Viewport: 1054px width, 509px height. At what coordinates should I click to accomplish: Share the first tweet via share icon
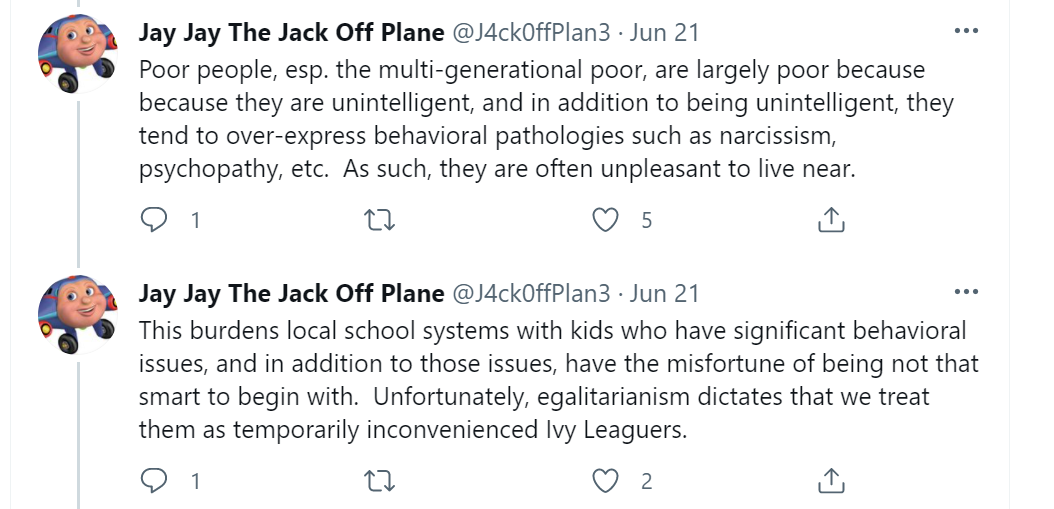832,220
